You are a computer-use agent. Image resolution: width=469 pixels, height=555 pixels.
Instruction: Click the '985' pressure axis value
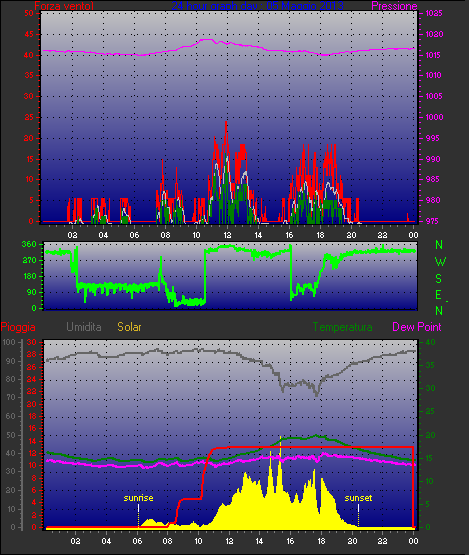pyautogui.click(x=433, y=179)
